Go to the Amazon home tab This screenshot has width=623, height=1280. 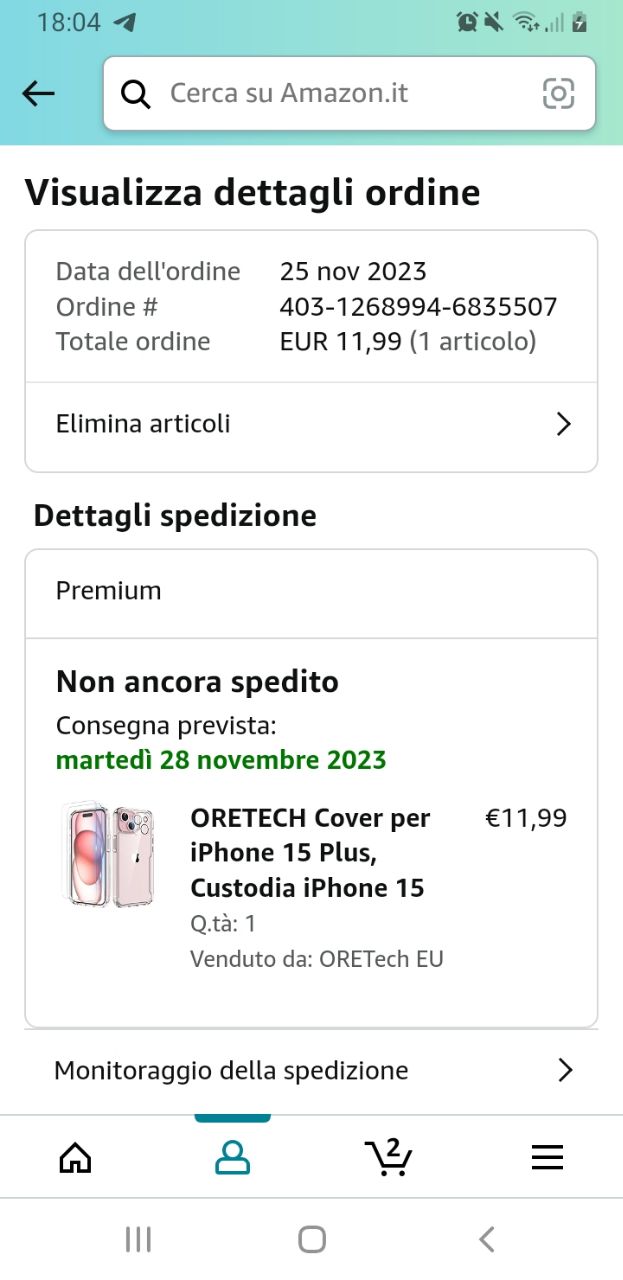coord(76,1158)
